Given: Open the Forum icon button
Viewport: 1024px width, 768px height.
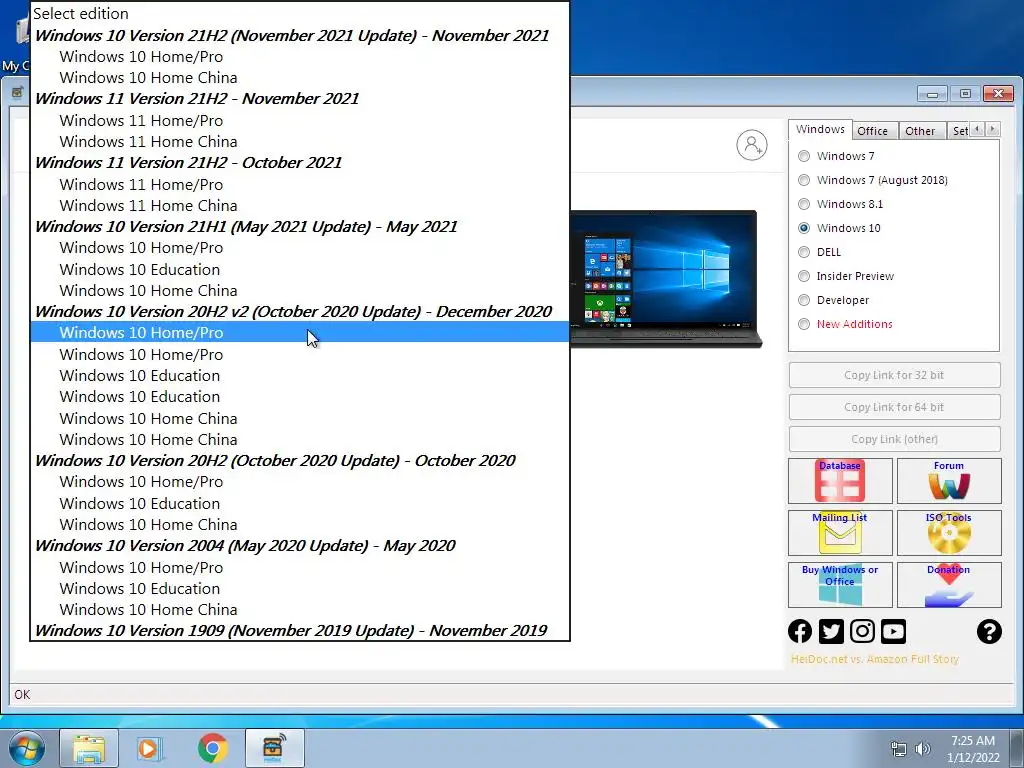Looking at the screenshot, I should (x=949, y=481).
